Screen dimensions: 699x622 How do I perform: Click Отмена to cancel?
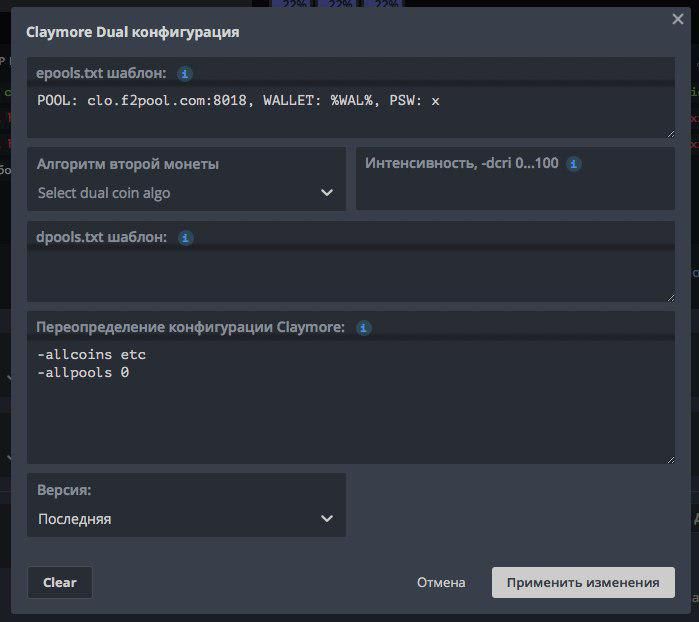pos(441,582)
